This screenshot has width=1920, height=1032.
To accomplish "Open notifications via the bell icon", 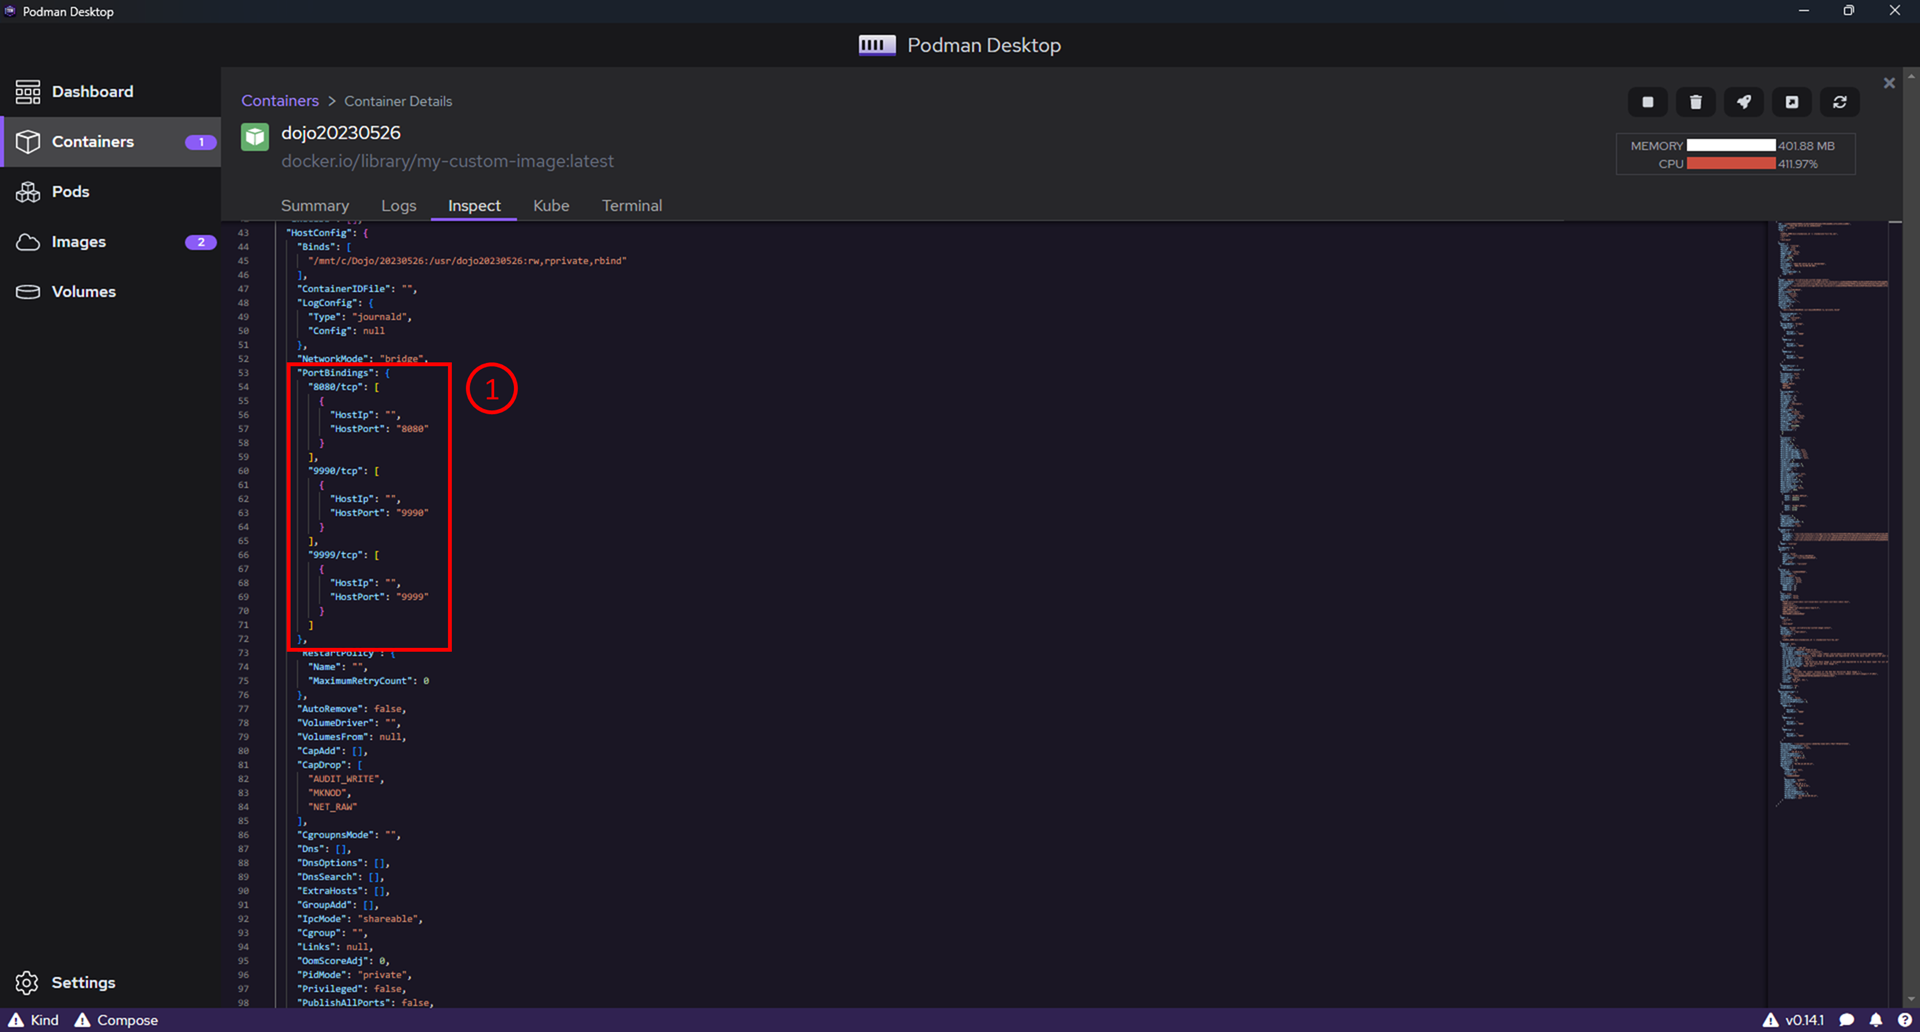I will click(x=1876, y=1020).
